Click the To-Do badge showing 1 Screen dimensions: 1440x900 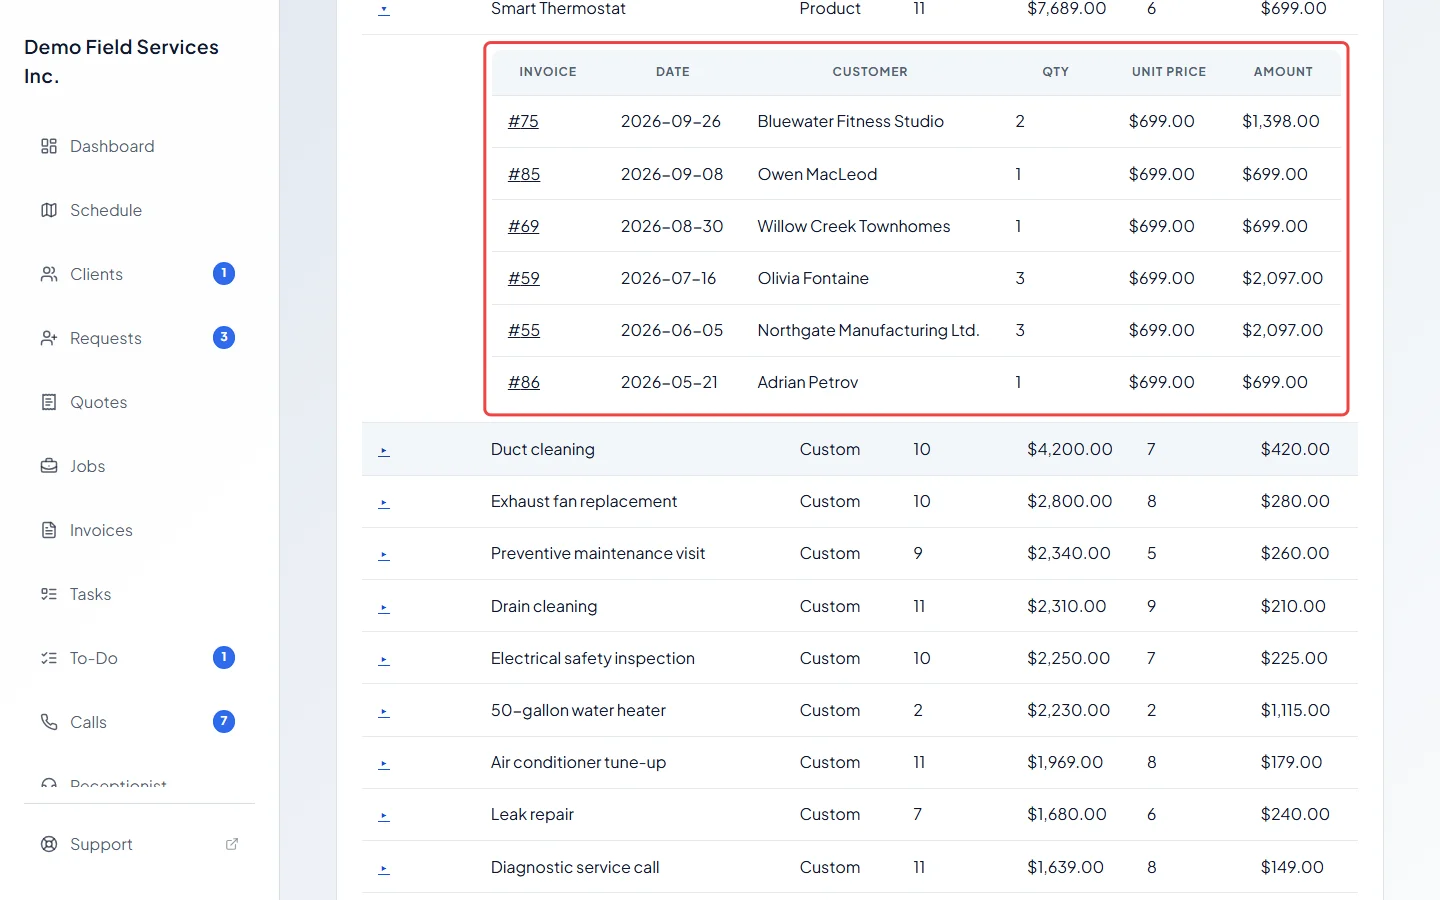click(224, 657)
